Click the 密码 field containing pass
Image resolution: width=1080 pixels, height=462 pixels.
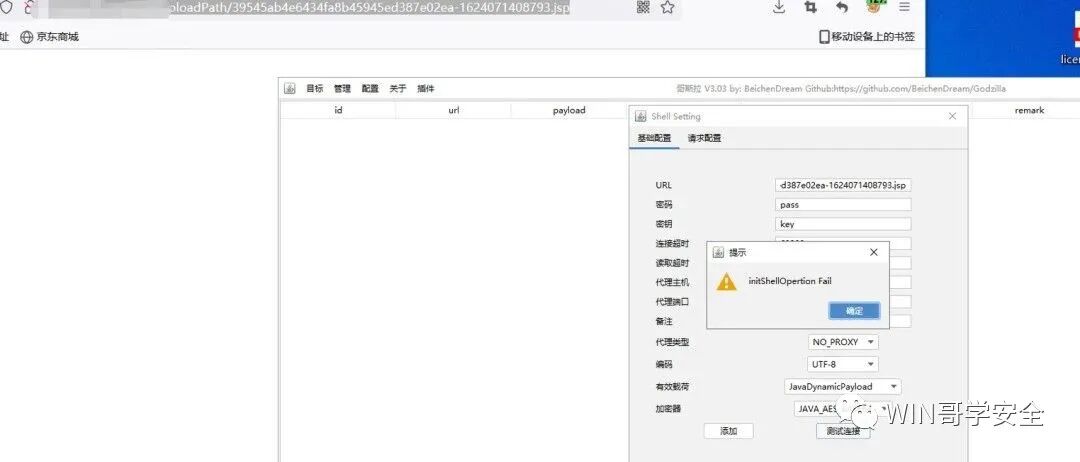843,204
